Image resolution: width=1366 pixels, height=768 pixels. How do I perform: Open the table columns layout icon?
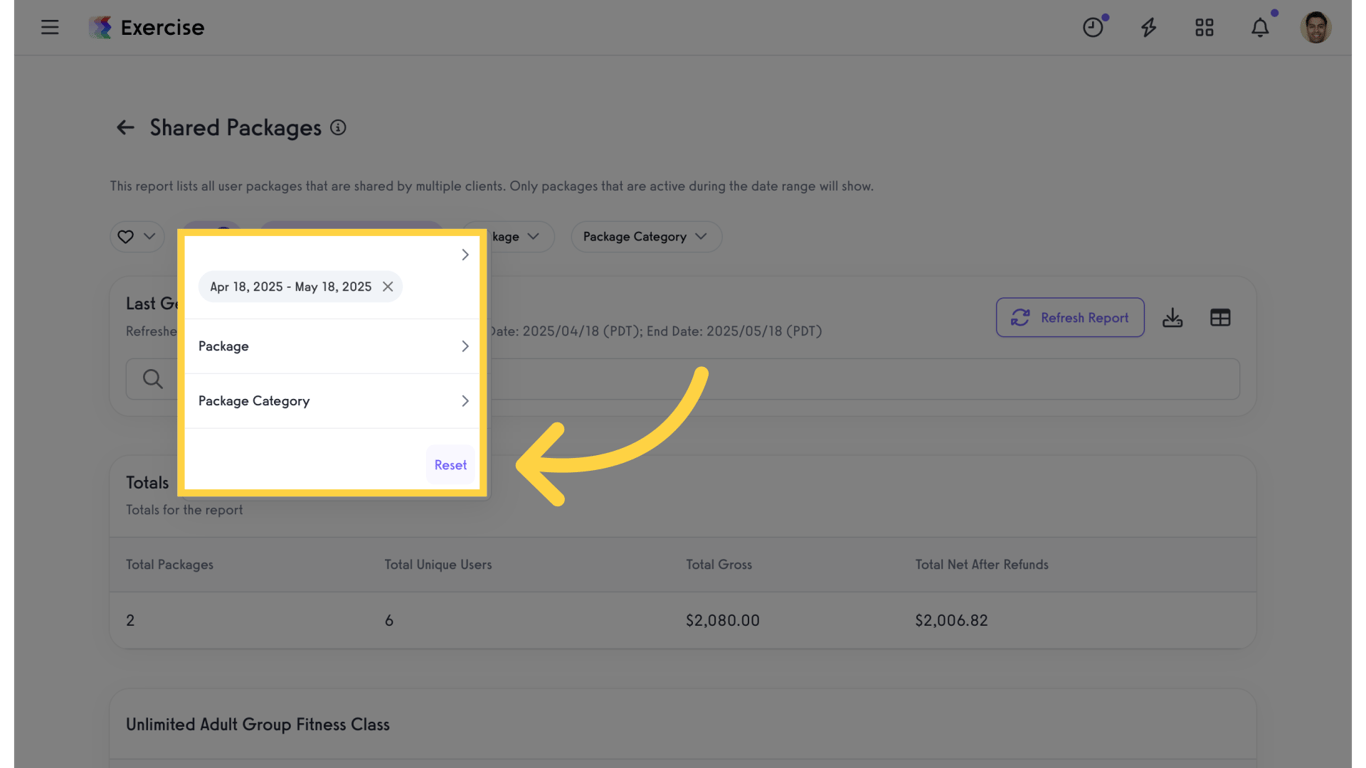click(1220, 318)
